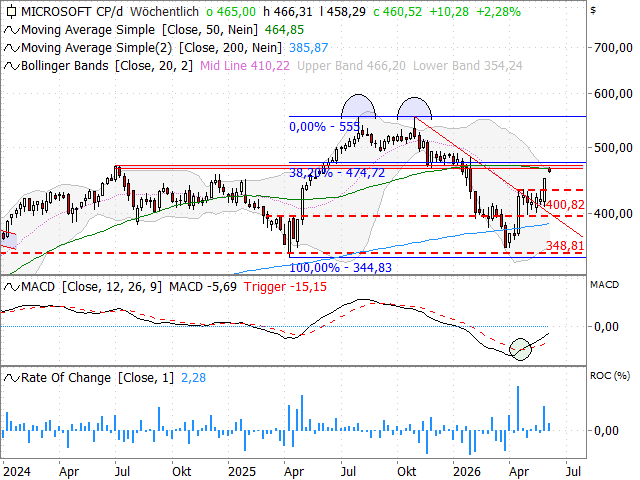Screen dimensions: 640x480
Task: Click the 2024 time axis label
Action: [x=17, y=471]
